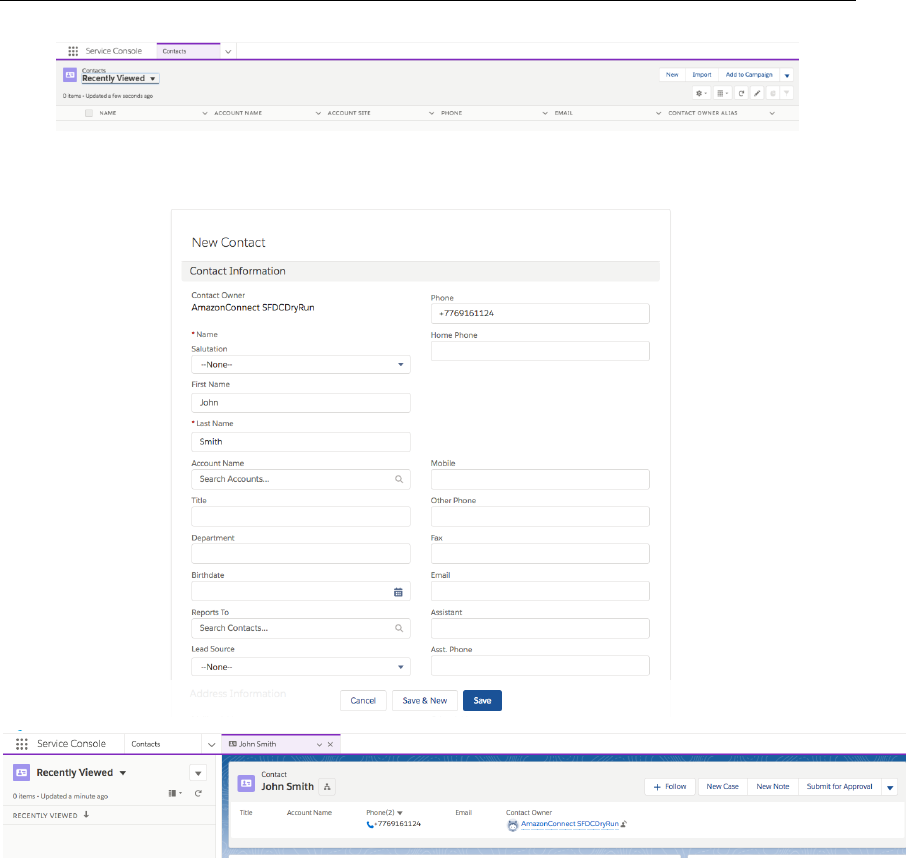Click the search icon in Account Name field
Viewport: 906px width, 858px height.
[398, 479]
